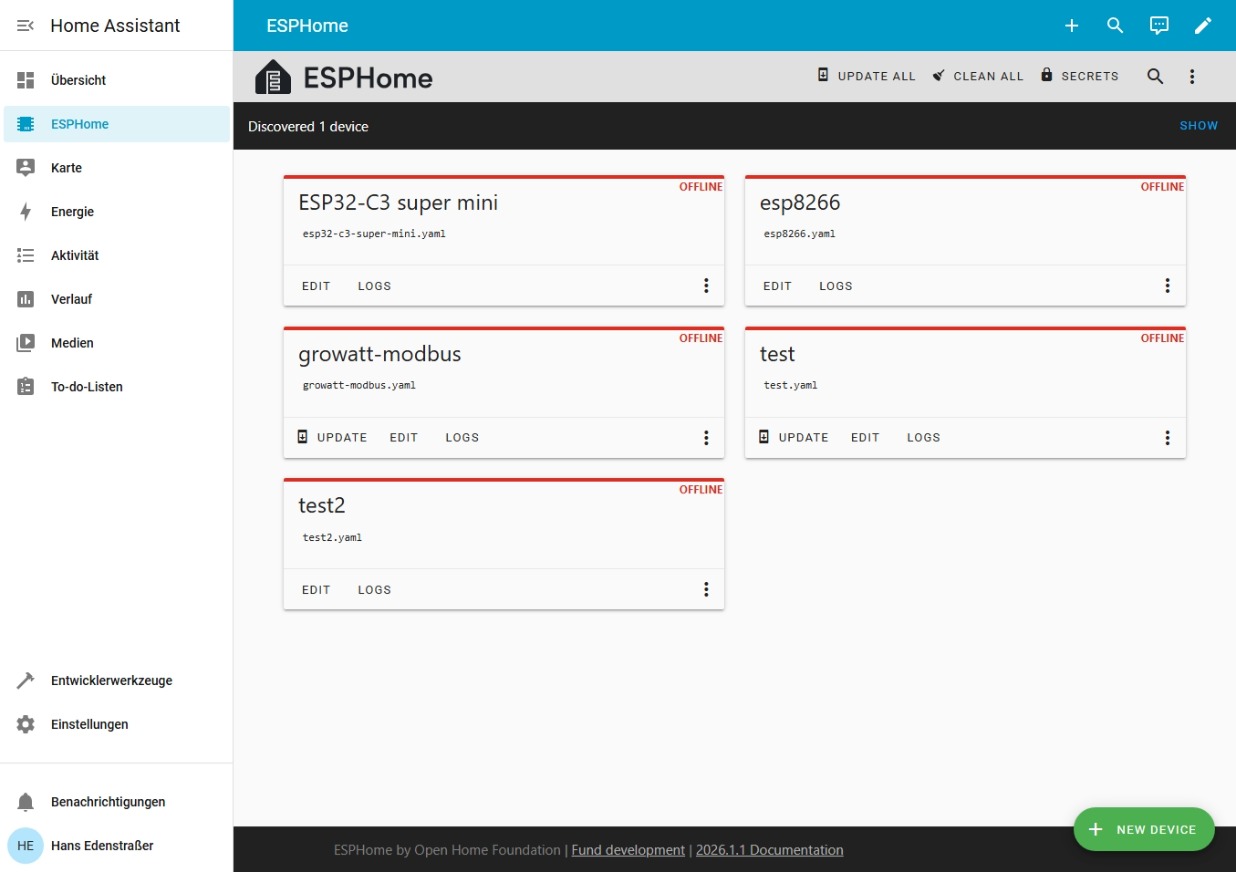Click the esp8266.yaml filename
The width and height of the screenshot is (1236, 872).
[800, 234]
